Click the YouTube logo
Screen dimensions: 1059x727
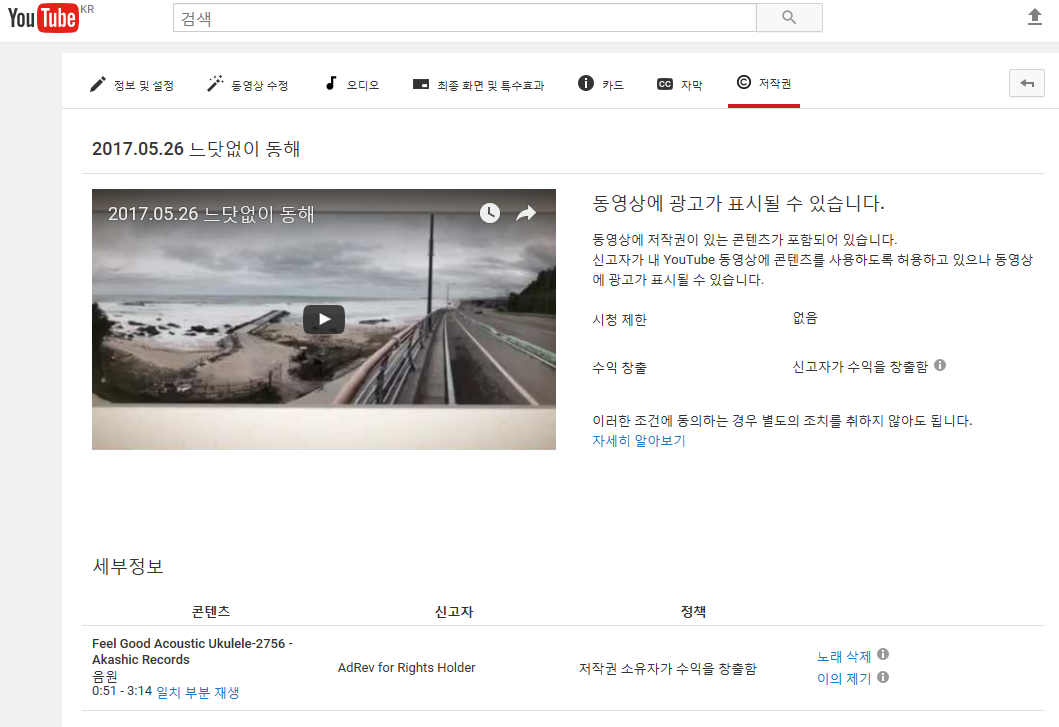[43, 18]
